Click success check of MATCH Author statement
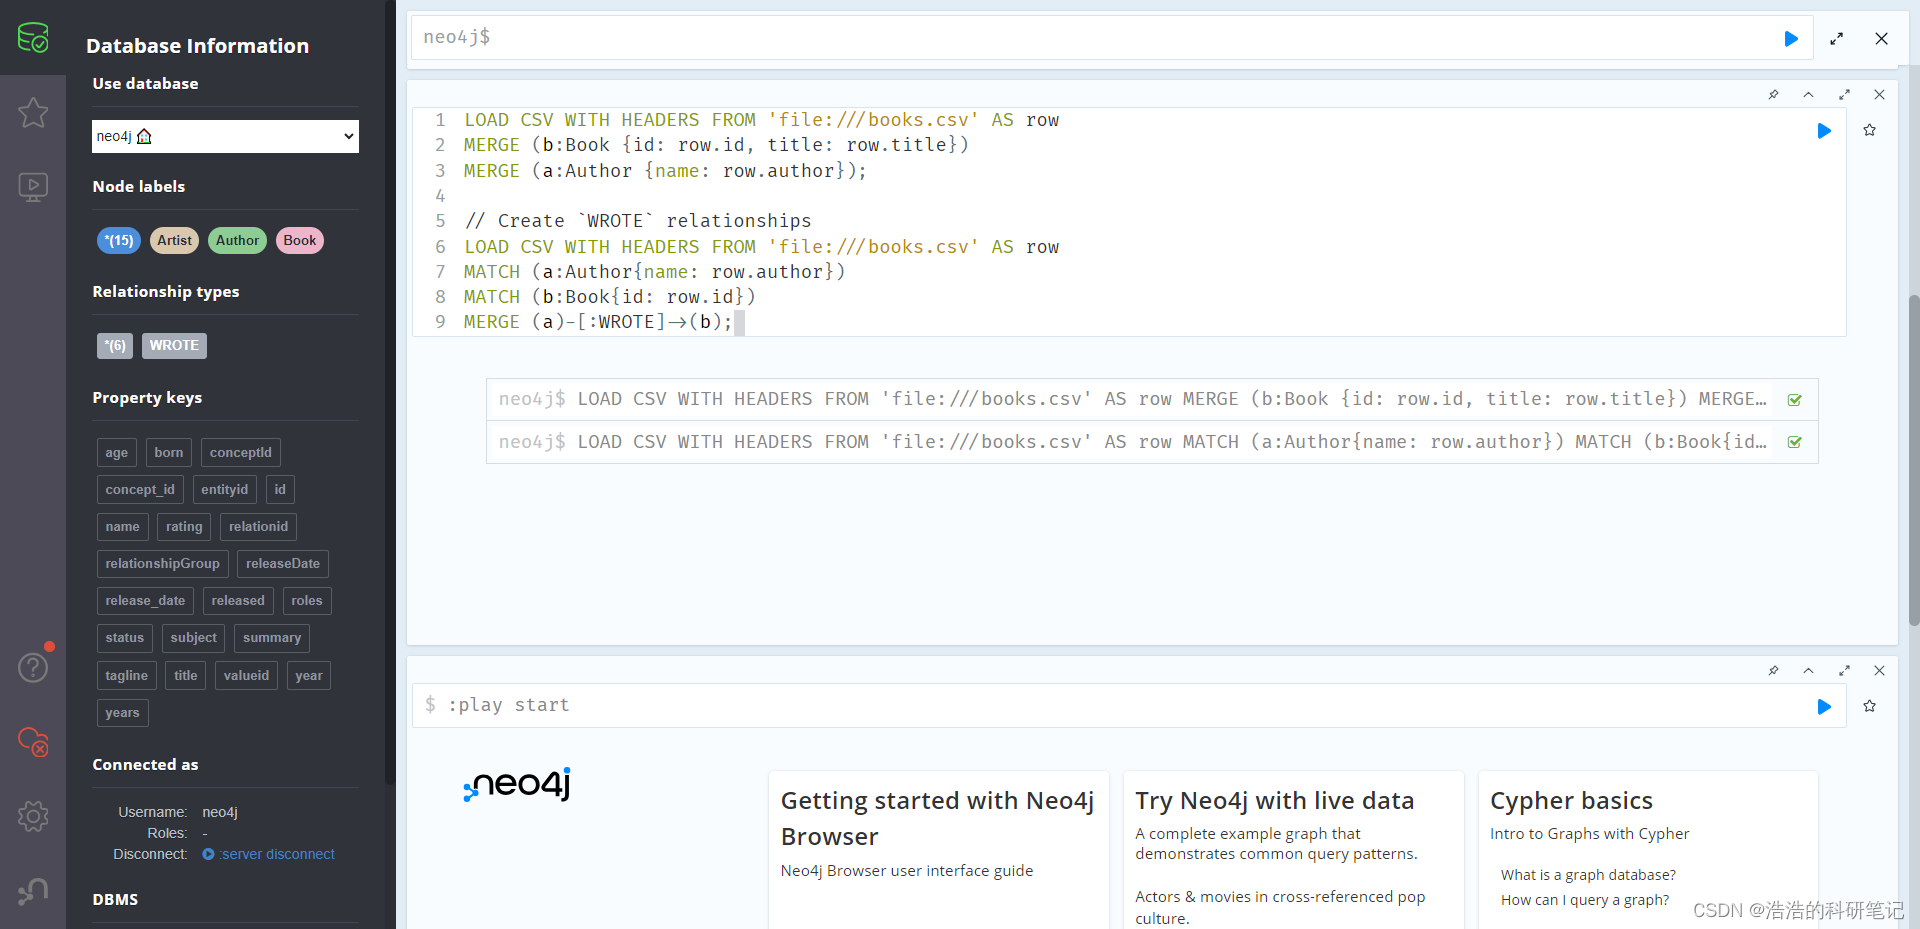The width and height of the screenshot is (1920, 929). (1795, 442)
